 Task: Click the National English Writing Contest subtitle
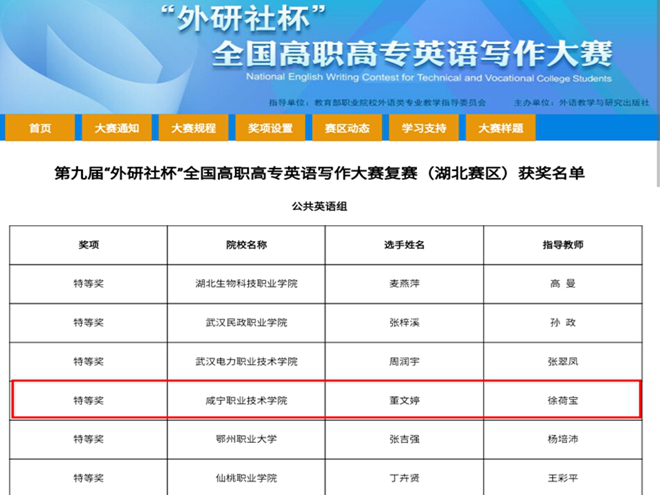coord(428,78)
